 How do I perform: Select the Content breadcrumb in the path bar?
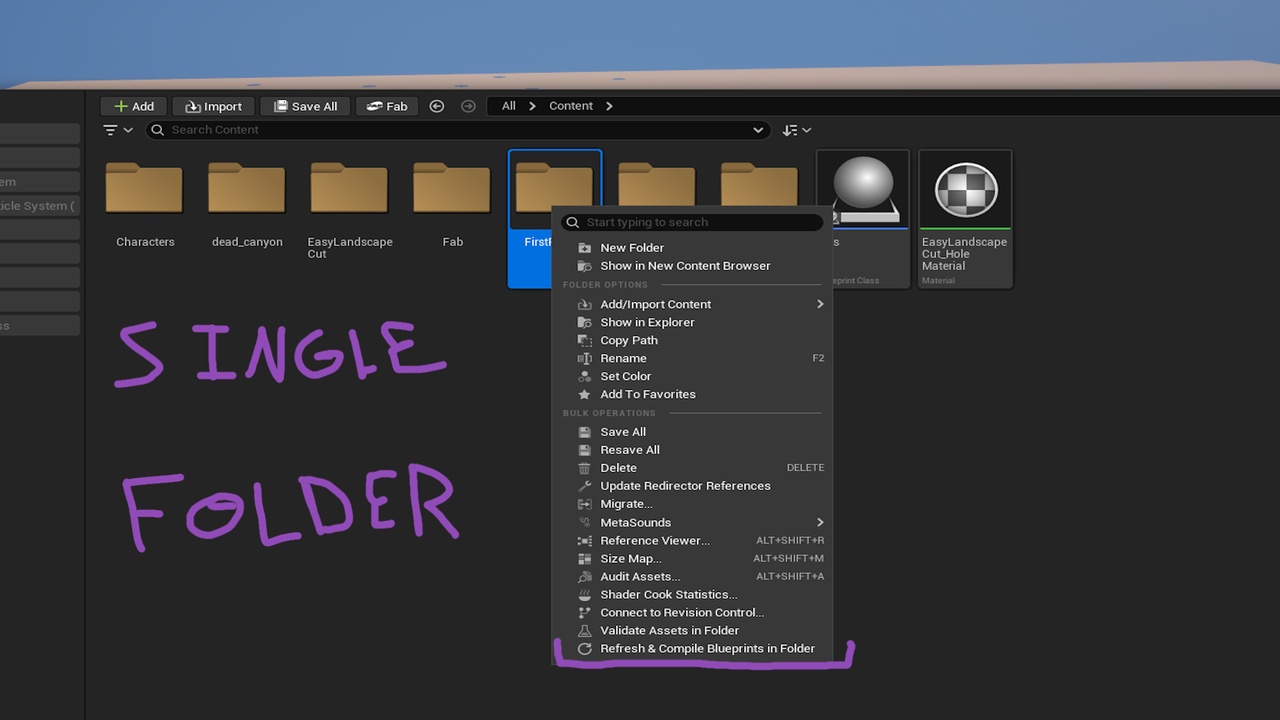pyautogui.click(x=571, y=106)
